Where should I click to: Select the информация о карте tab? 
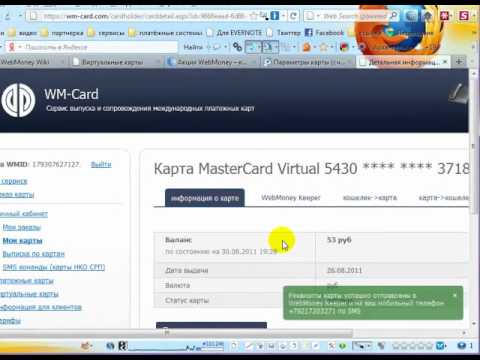[205, 198]
